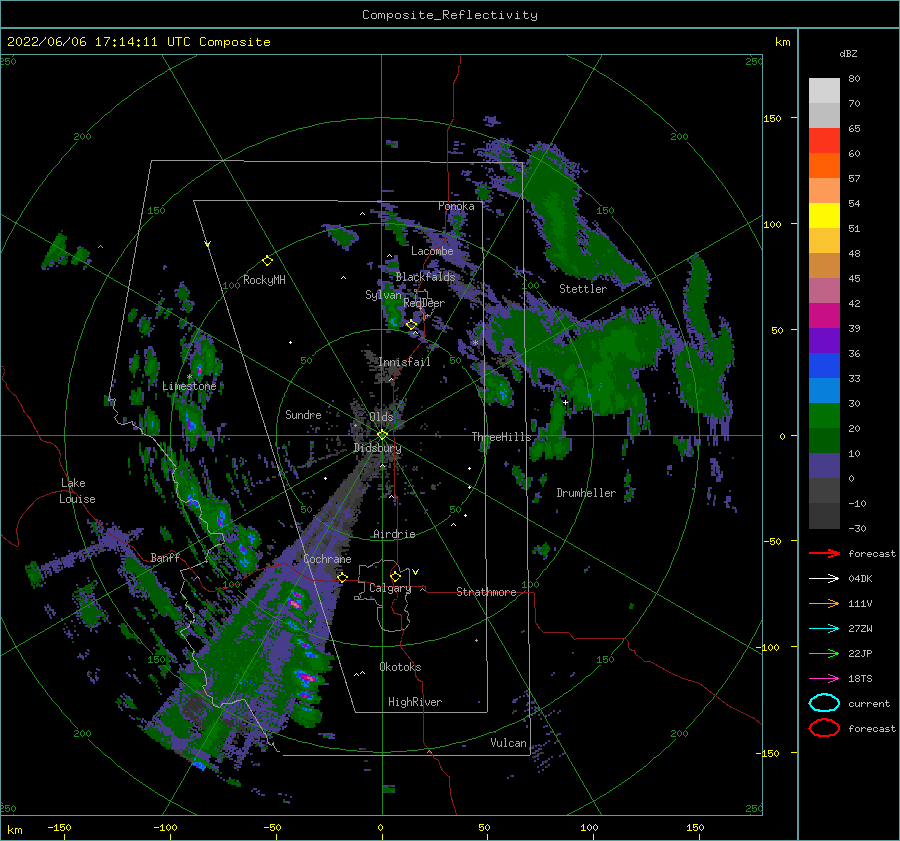The image size is (900, 841).
Task: Click the yellow diamond marker below RedDeer
Action: pos(411,325)
